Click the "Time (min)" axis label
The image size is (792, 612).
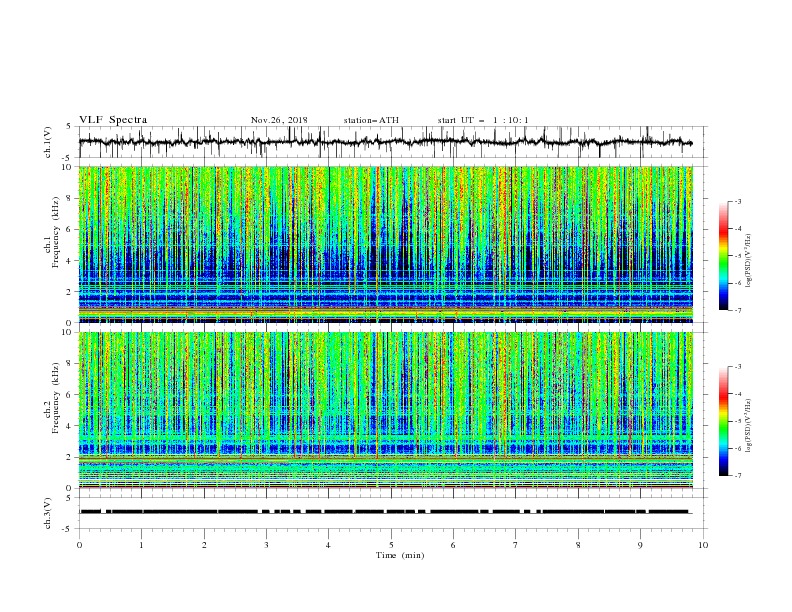[x=400, y=555]
